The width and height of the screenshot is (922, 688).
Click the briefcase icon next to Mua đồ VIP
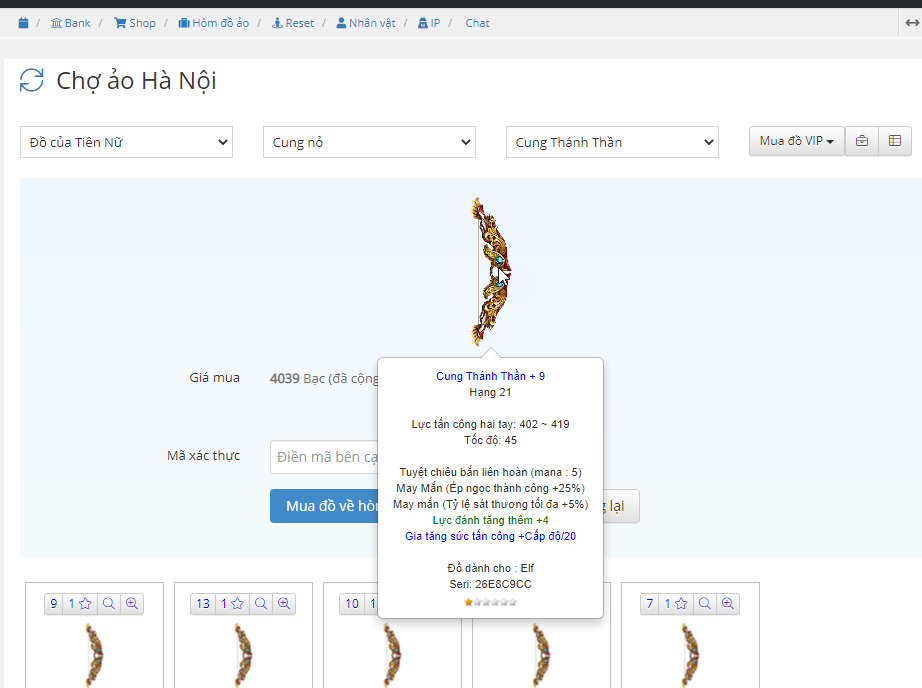[861, 141]
